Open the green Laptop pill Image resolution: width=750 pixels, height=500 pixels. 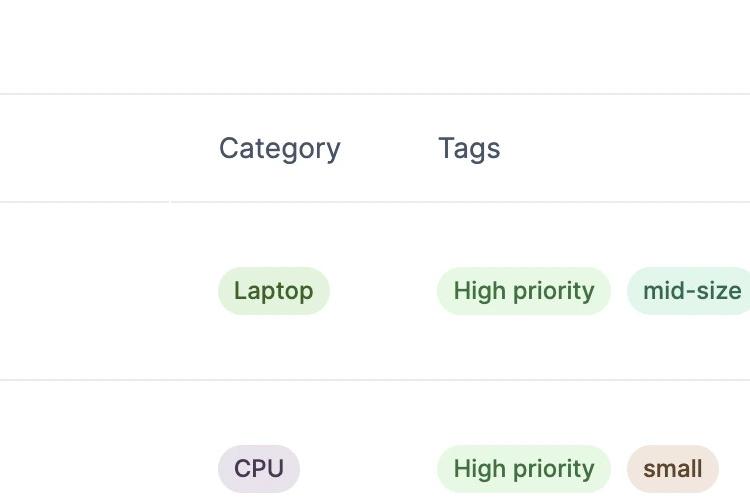pyautogui.click(x=274, y=291)
